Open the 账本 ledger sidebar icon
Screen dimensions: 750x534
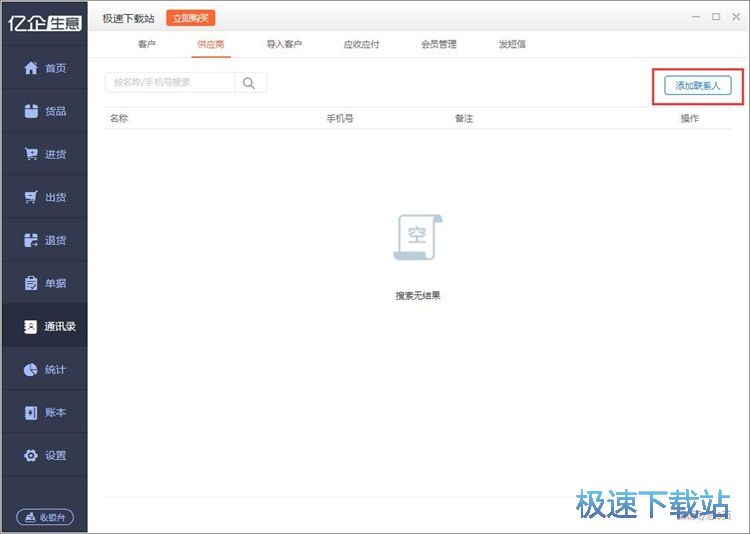pyautogui.click(x=31, y=412)
